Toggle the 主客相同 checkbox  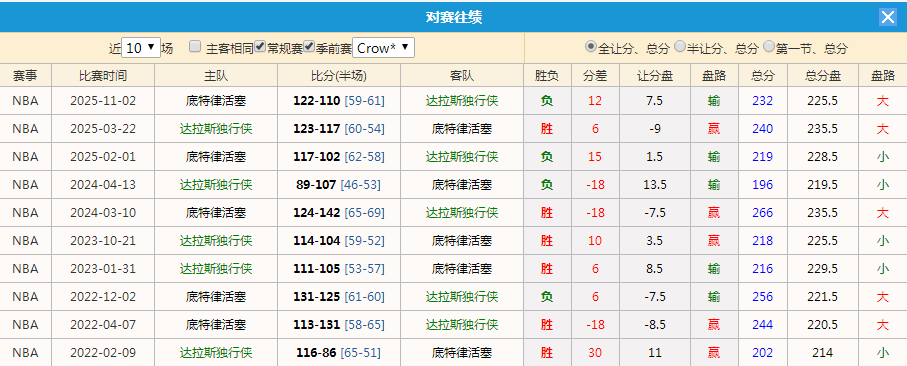(x=196, y=47)
